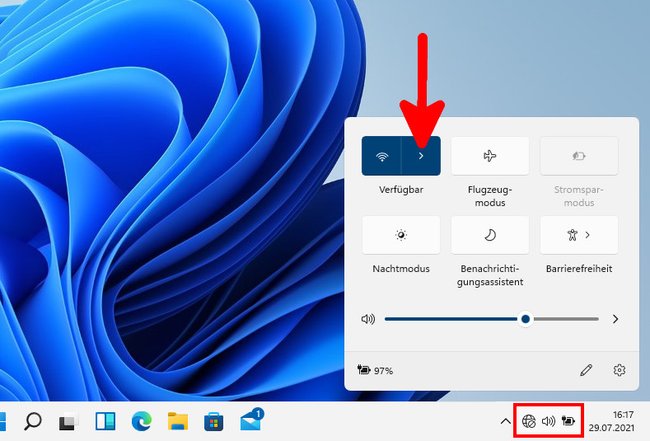Expand the Wi-Fi networks list chevron
Viewport: 650px width, 441px height.
421,156
